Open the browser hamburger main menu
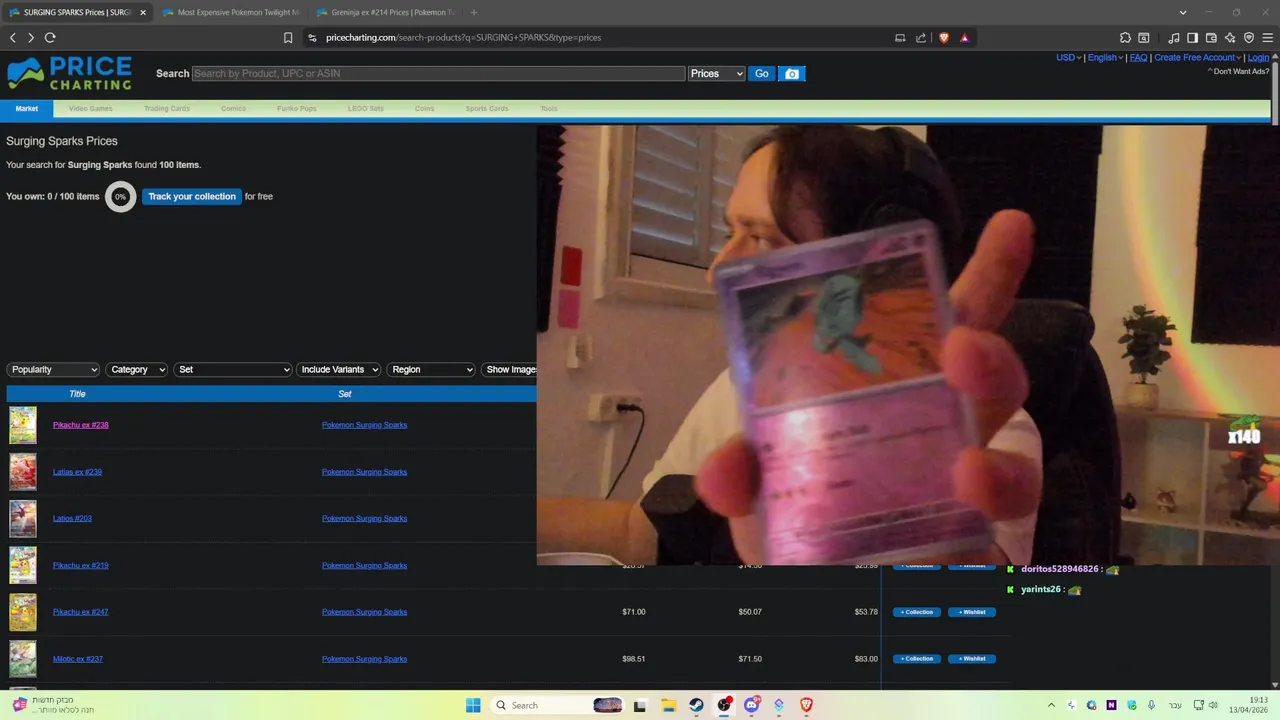1280x720 pixels. coord(1267,37)
